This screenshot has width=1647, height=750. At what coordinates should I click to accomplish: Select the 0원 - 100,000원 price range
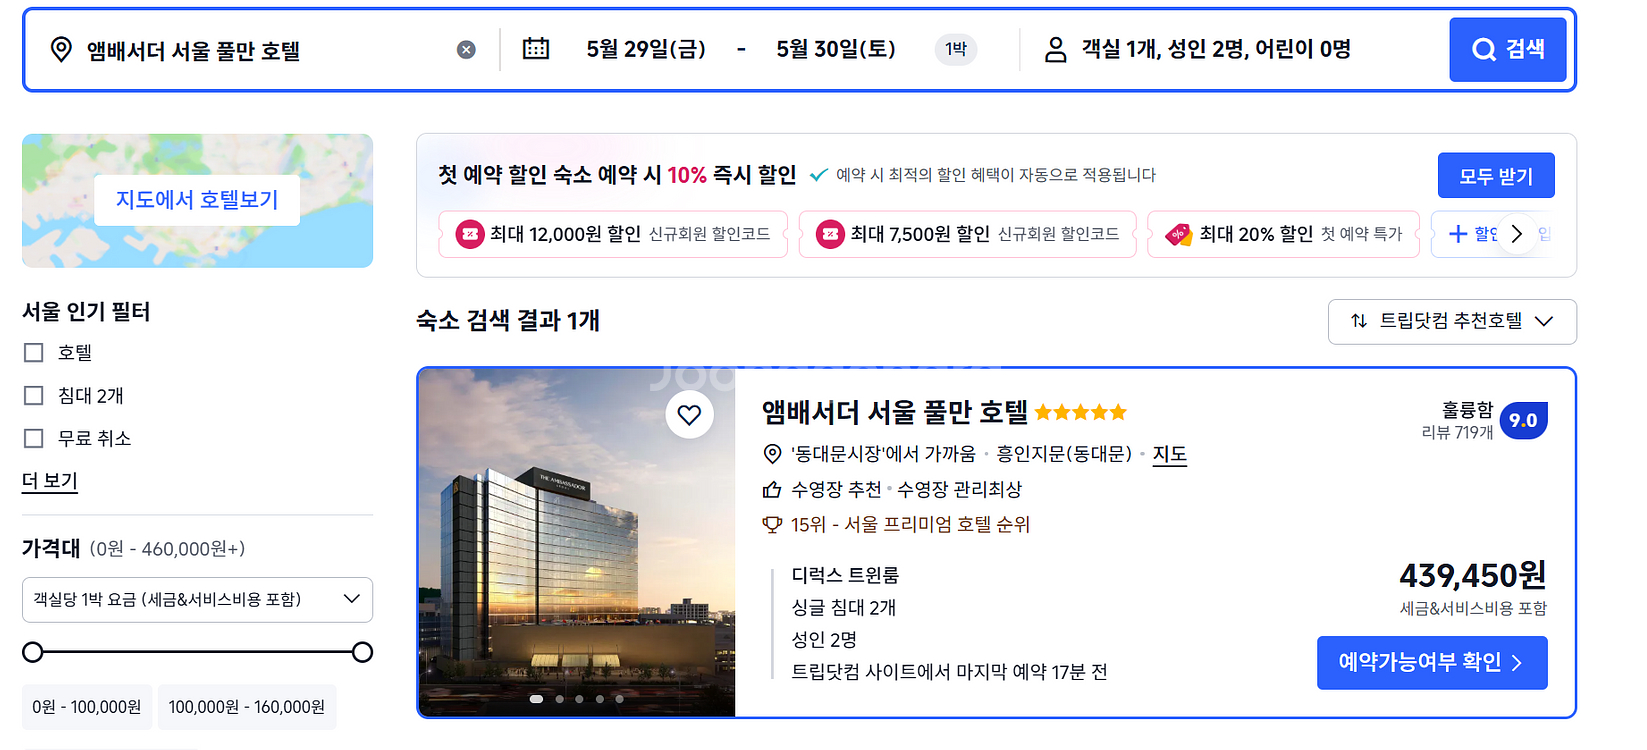click(87, 707)
